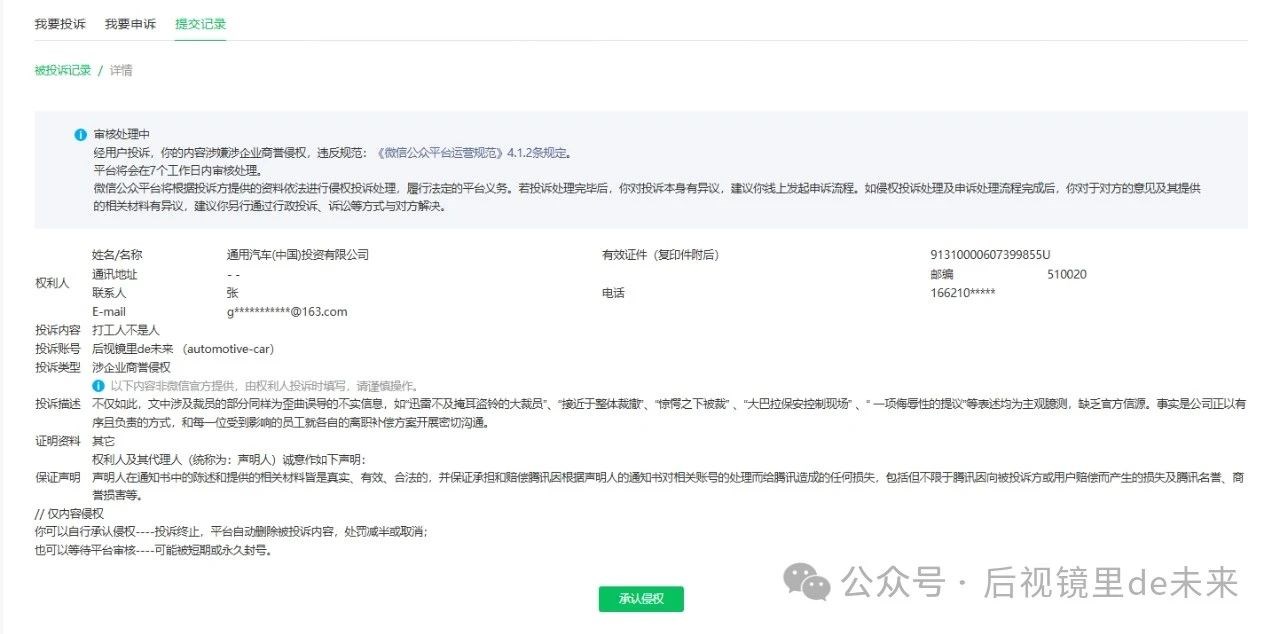Image resolution: width=1280 pixels, height=634 pixels.
Task: Click the 承认侵权 button
Action: (x=641, y=599)
